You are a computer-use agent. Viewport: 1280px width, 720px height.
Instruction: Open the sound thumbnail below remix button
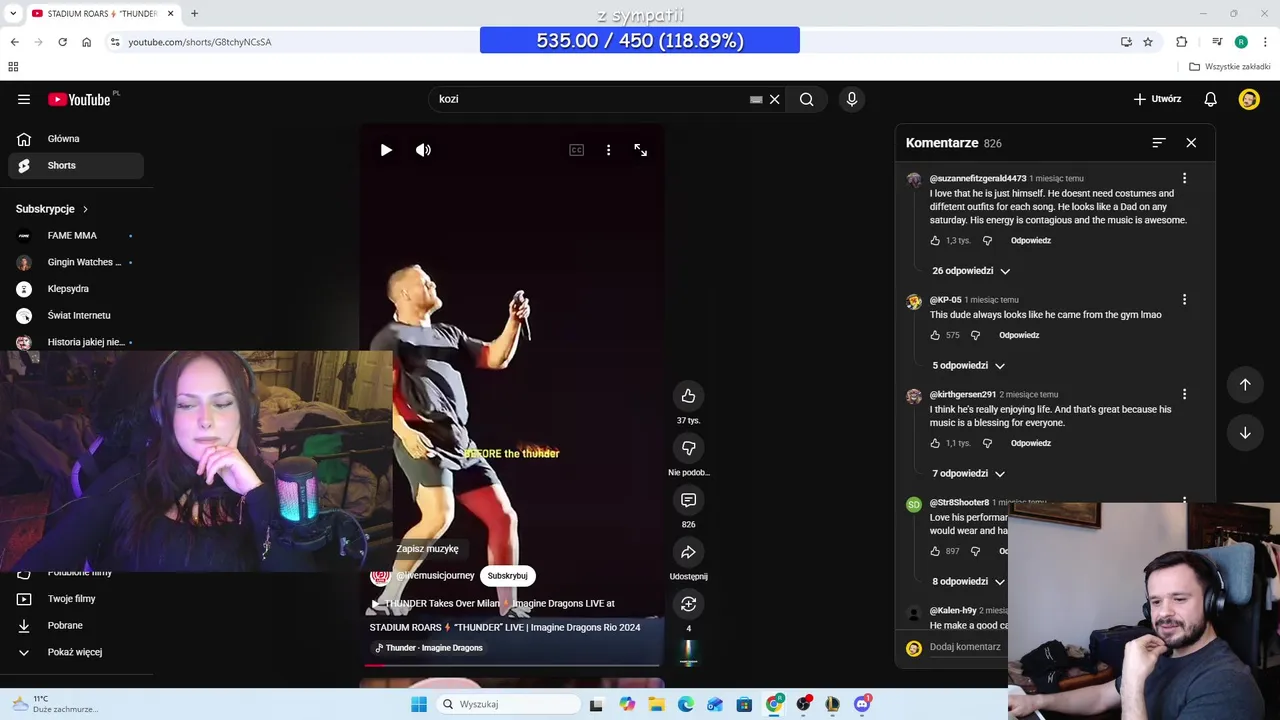pos(688,651)
